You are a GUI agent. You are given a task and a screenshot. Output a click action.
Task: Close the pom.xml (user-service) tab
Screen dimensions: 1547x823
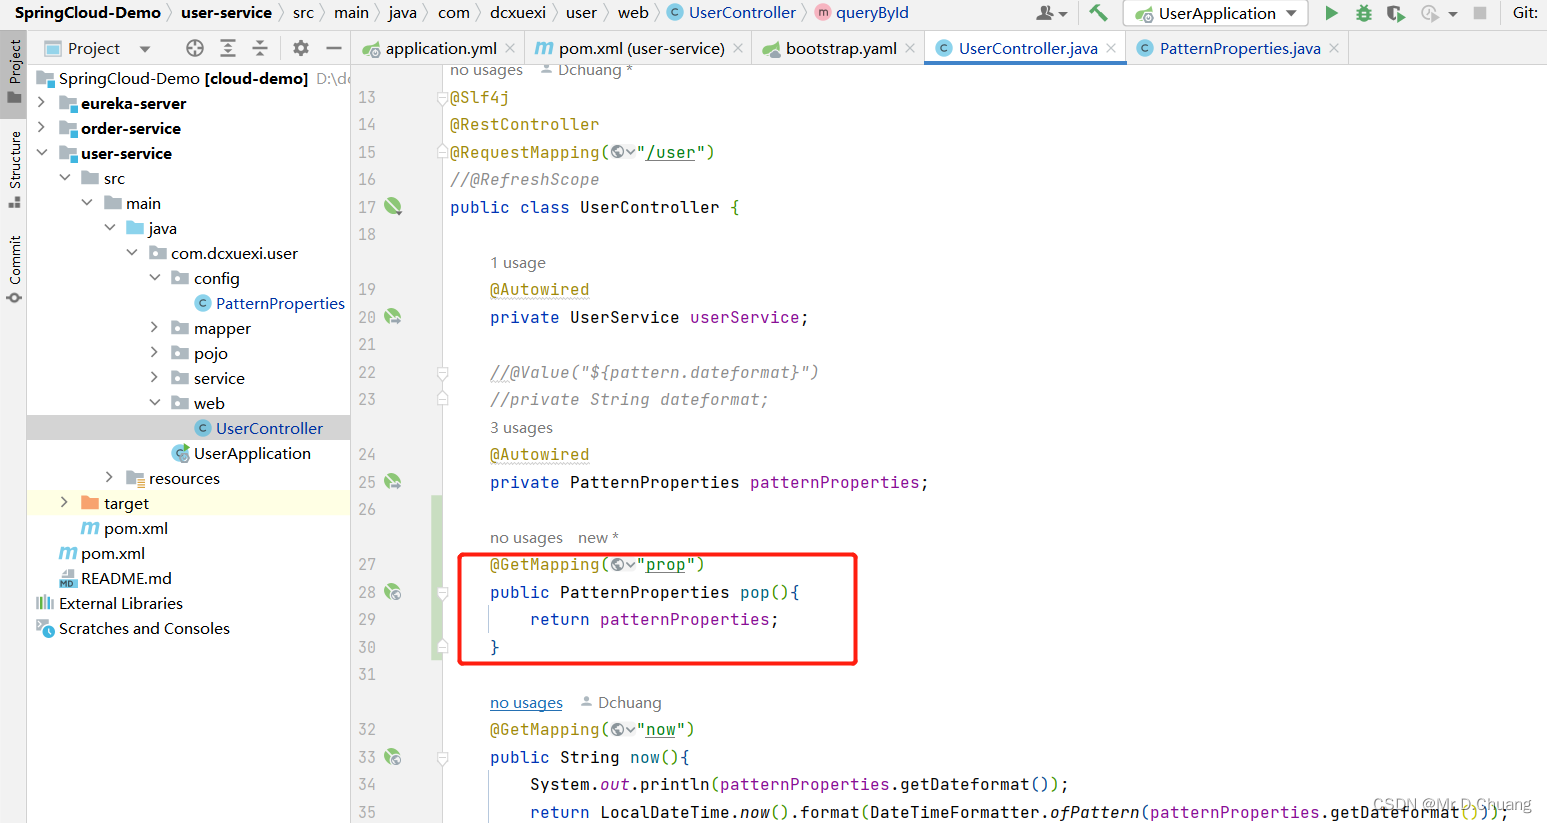point(738,48)
